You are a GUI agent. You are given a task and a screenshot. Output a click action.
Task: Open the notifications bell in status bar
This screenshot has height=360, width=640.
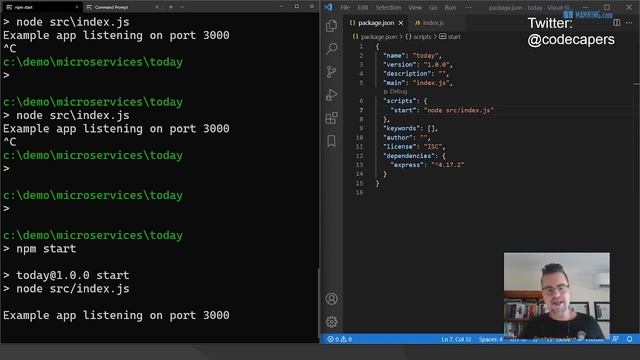[629, 339]
